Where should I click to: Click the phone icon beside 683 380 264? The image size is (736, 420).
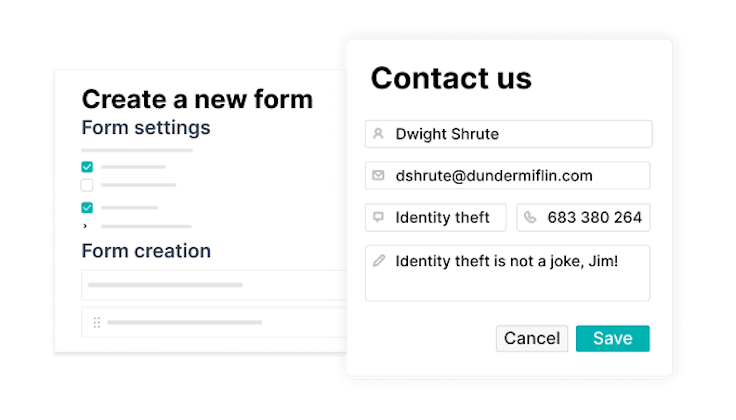(530, 217)
